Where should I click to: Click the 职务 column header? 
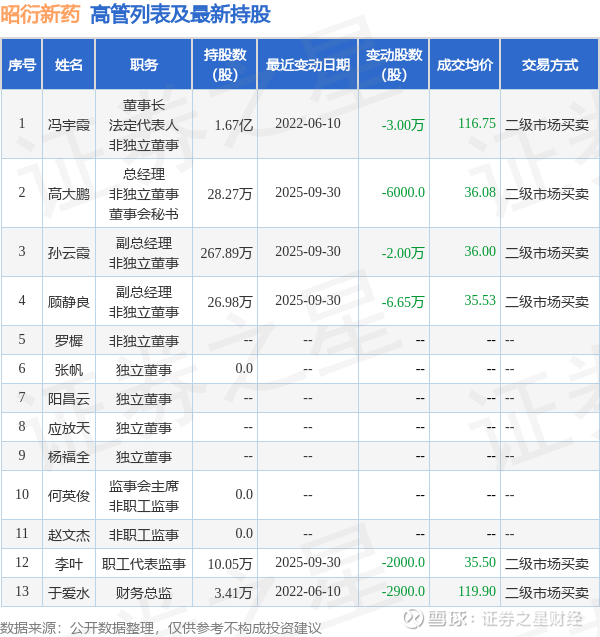pyautogui.click(x=143, y=65)
